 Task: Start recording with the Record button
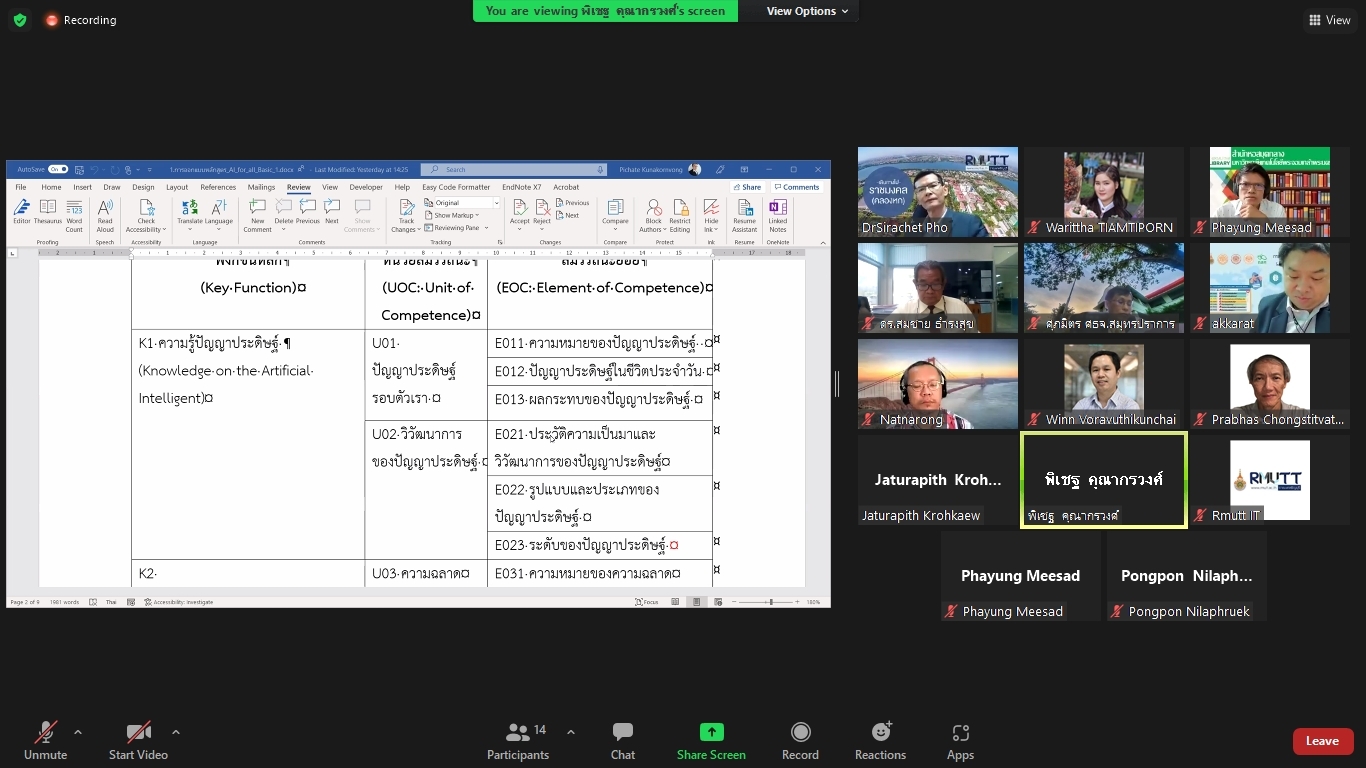800,741
